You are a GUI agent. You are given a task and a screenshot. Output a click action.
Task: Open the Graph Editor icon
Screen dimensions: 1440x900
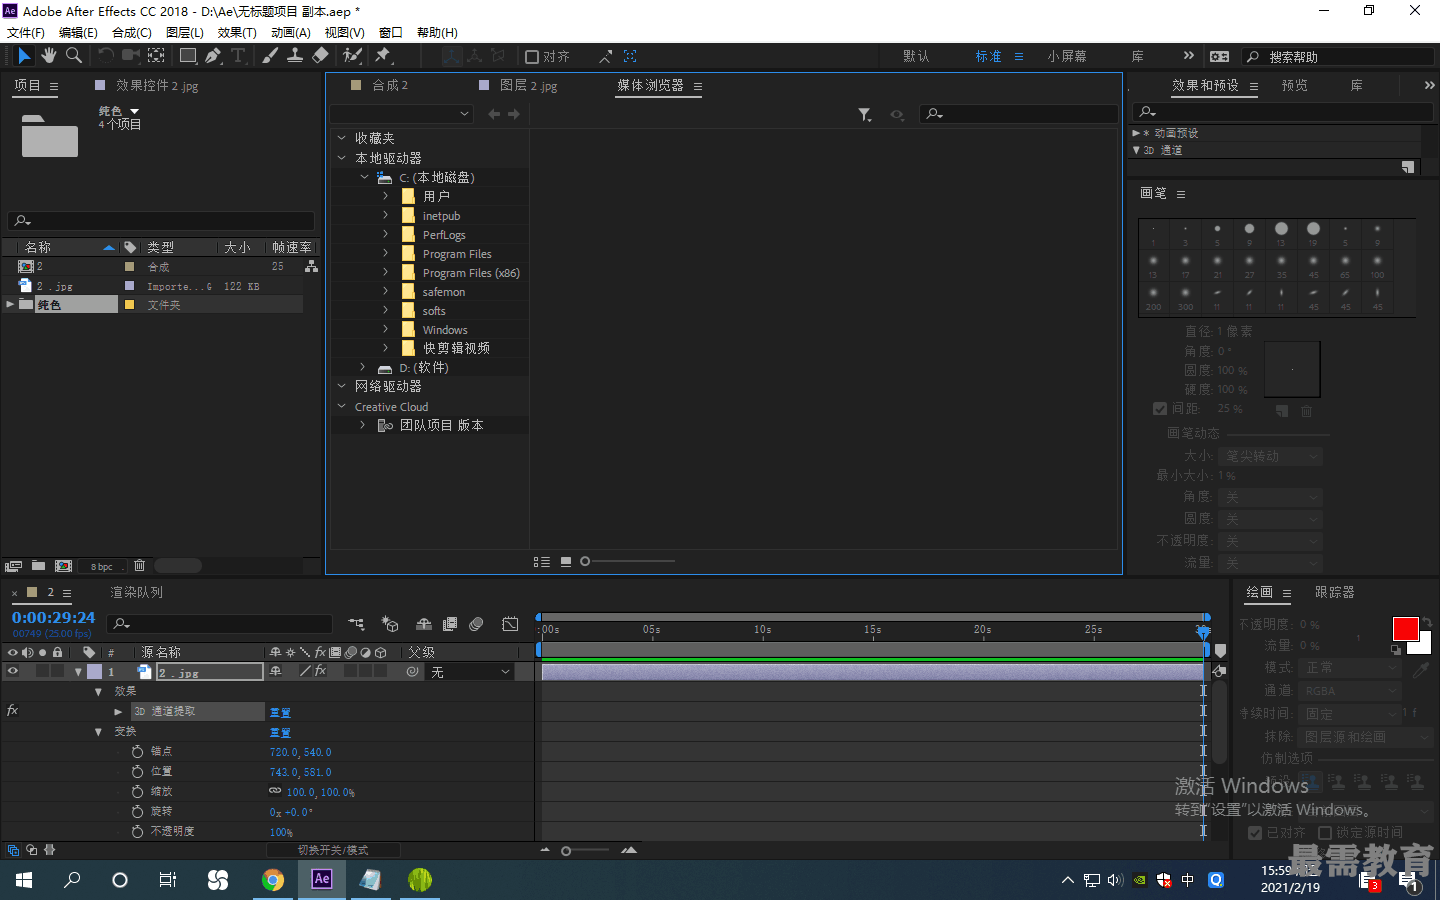pyautogui.click(x=510, y=624)
